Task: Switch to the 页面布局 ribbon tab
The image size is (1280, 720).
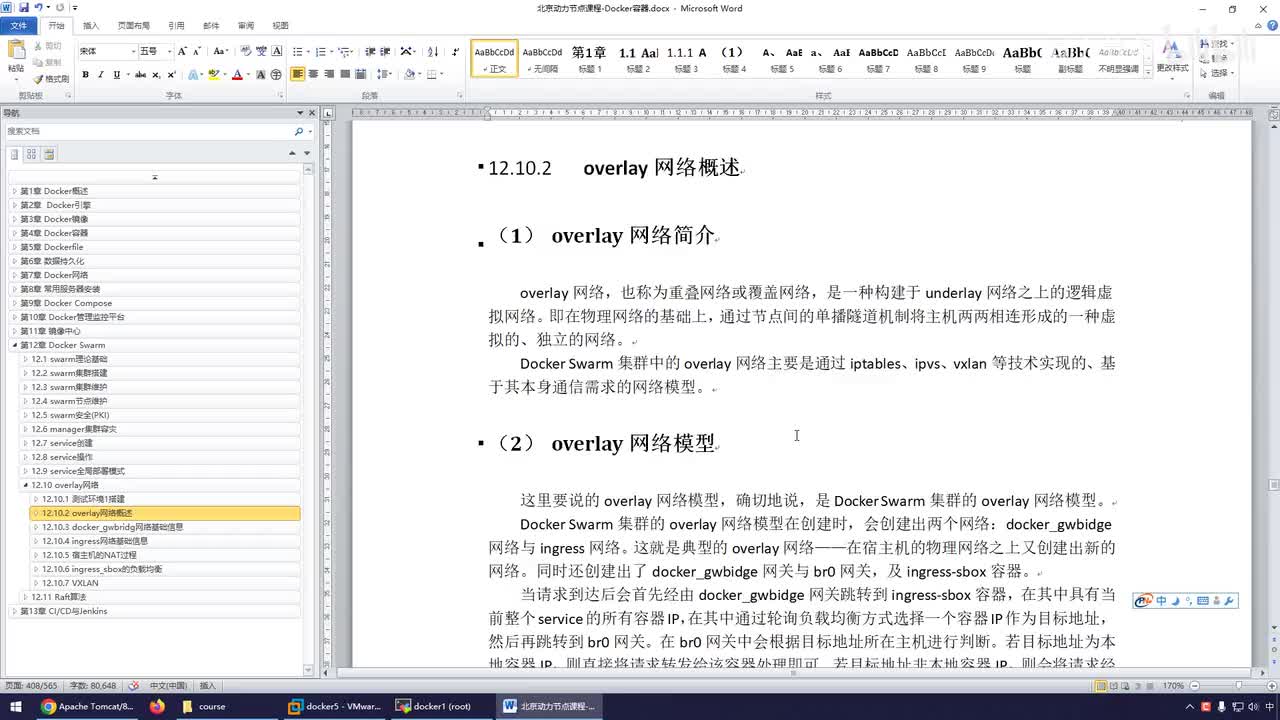Action: coord(133,25)
